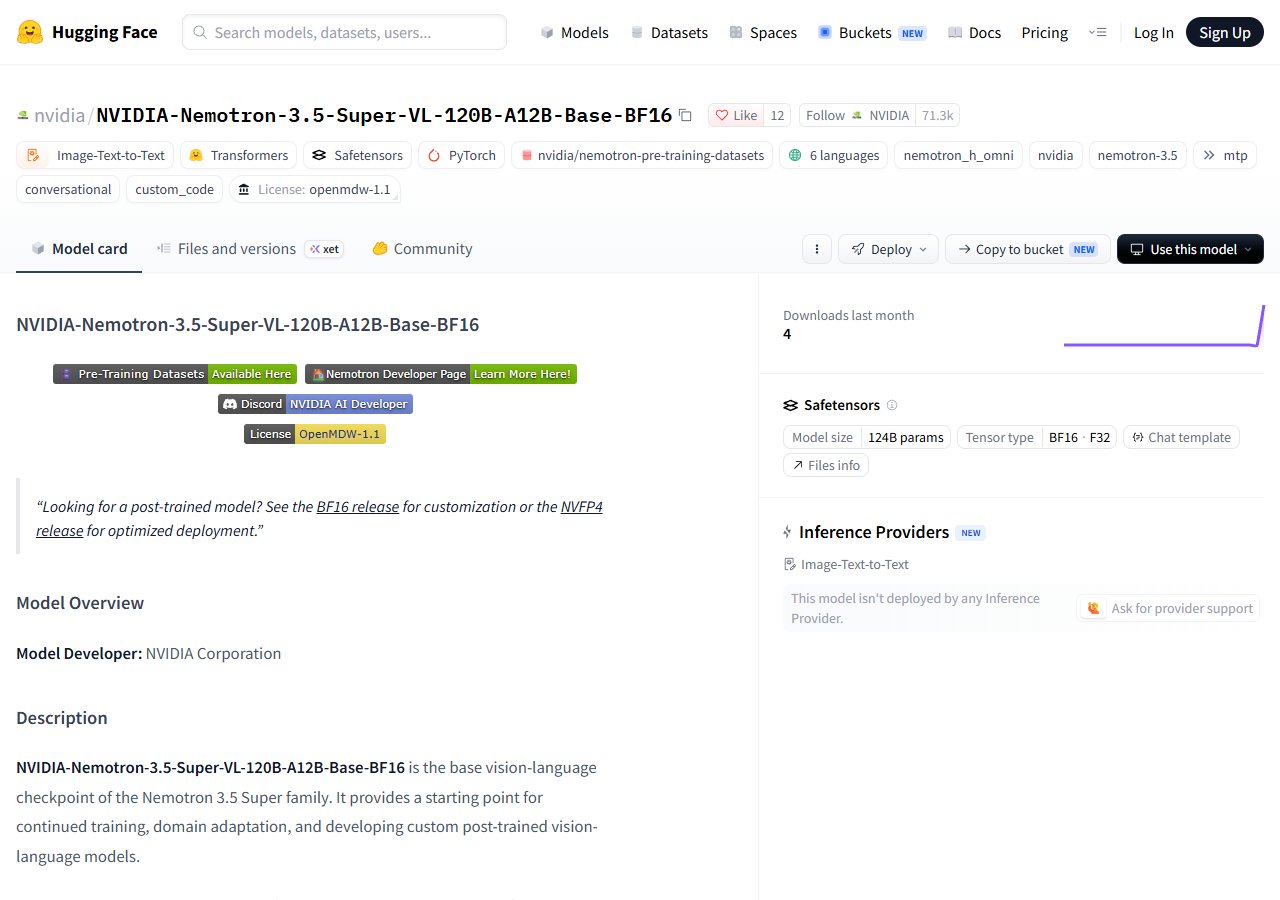
Task: Click the Safetensors info icon
Action: click(892, 405)
